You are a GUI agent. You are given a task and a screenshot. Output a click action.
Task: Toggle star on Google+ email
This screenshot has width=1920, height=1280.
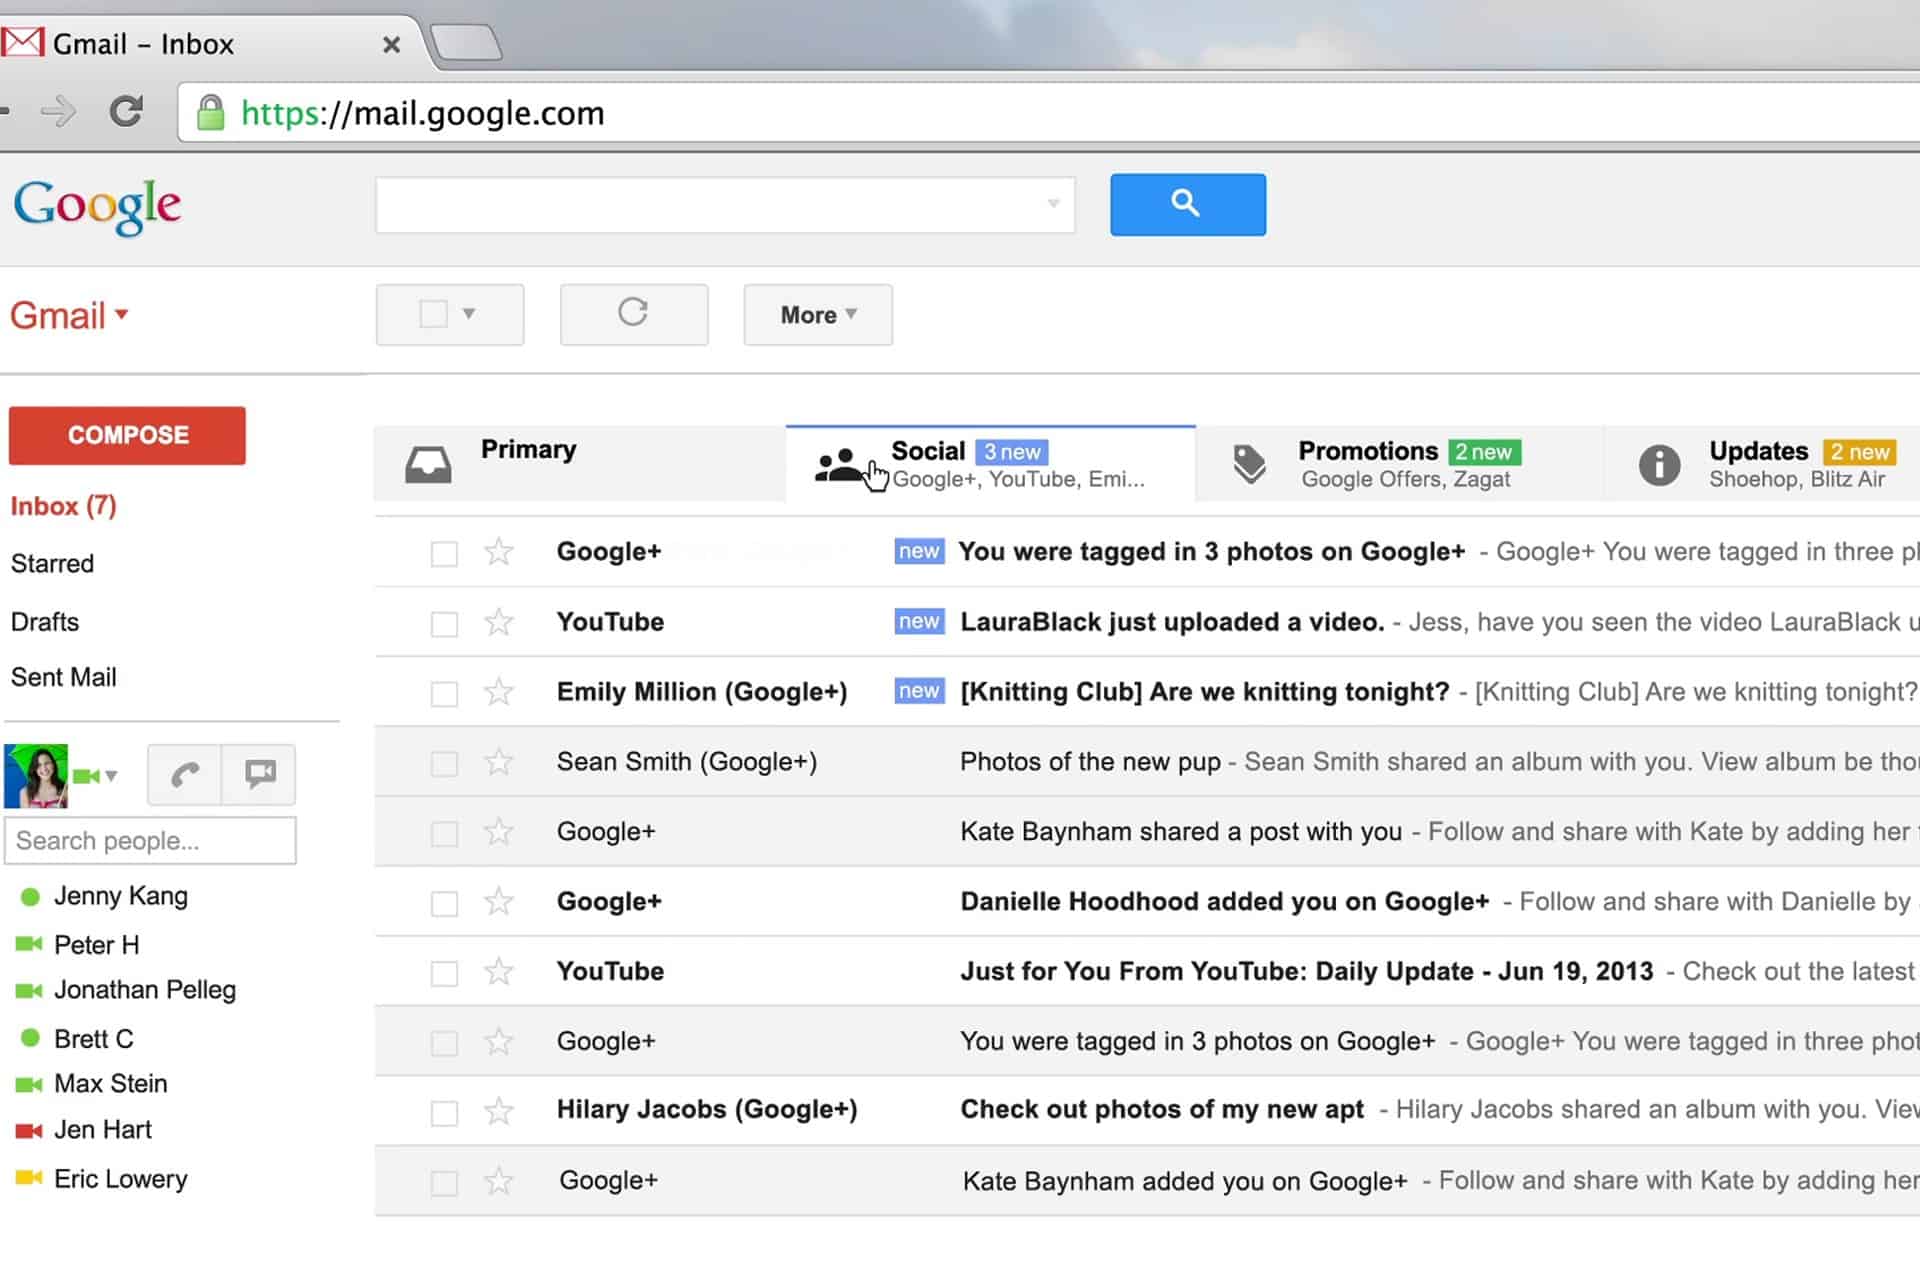click(499, 551)
